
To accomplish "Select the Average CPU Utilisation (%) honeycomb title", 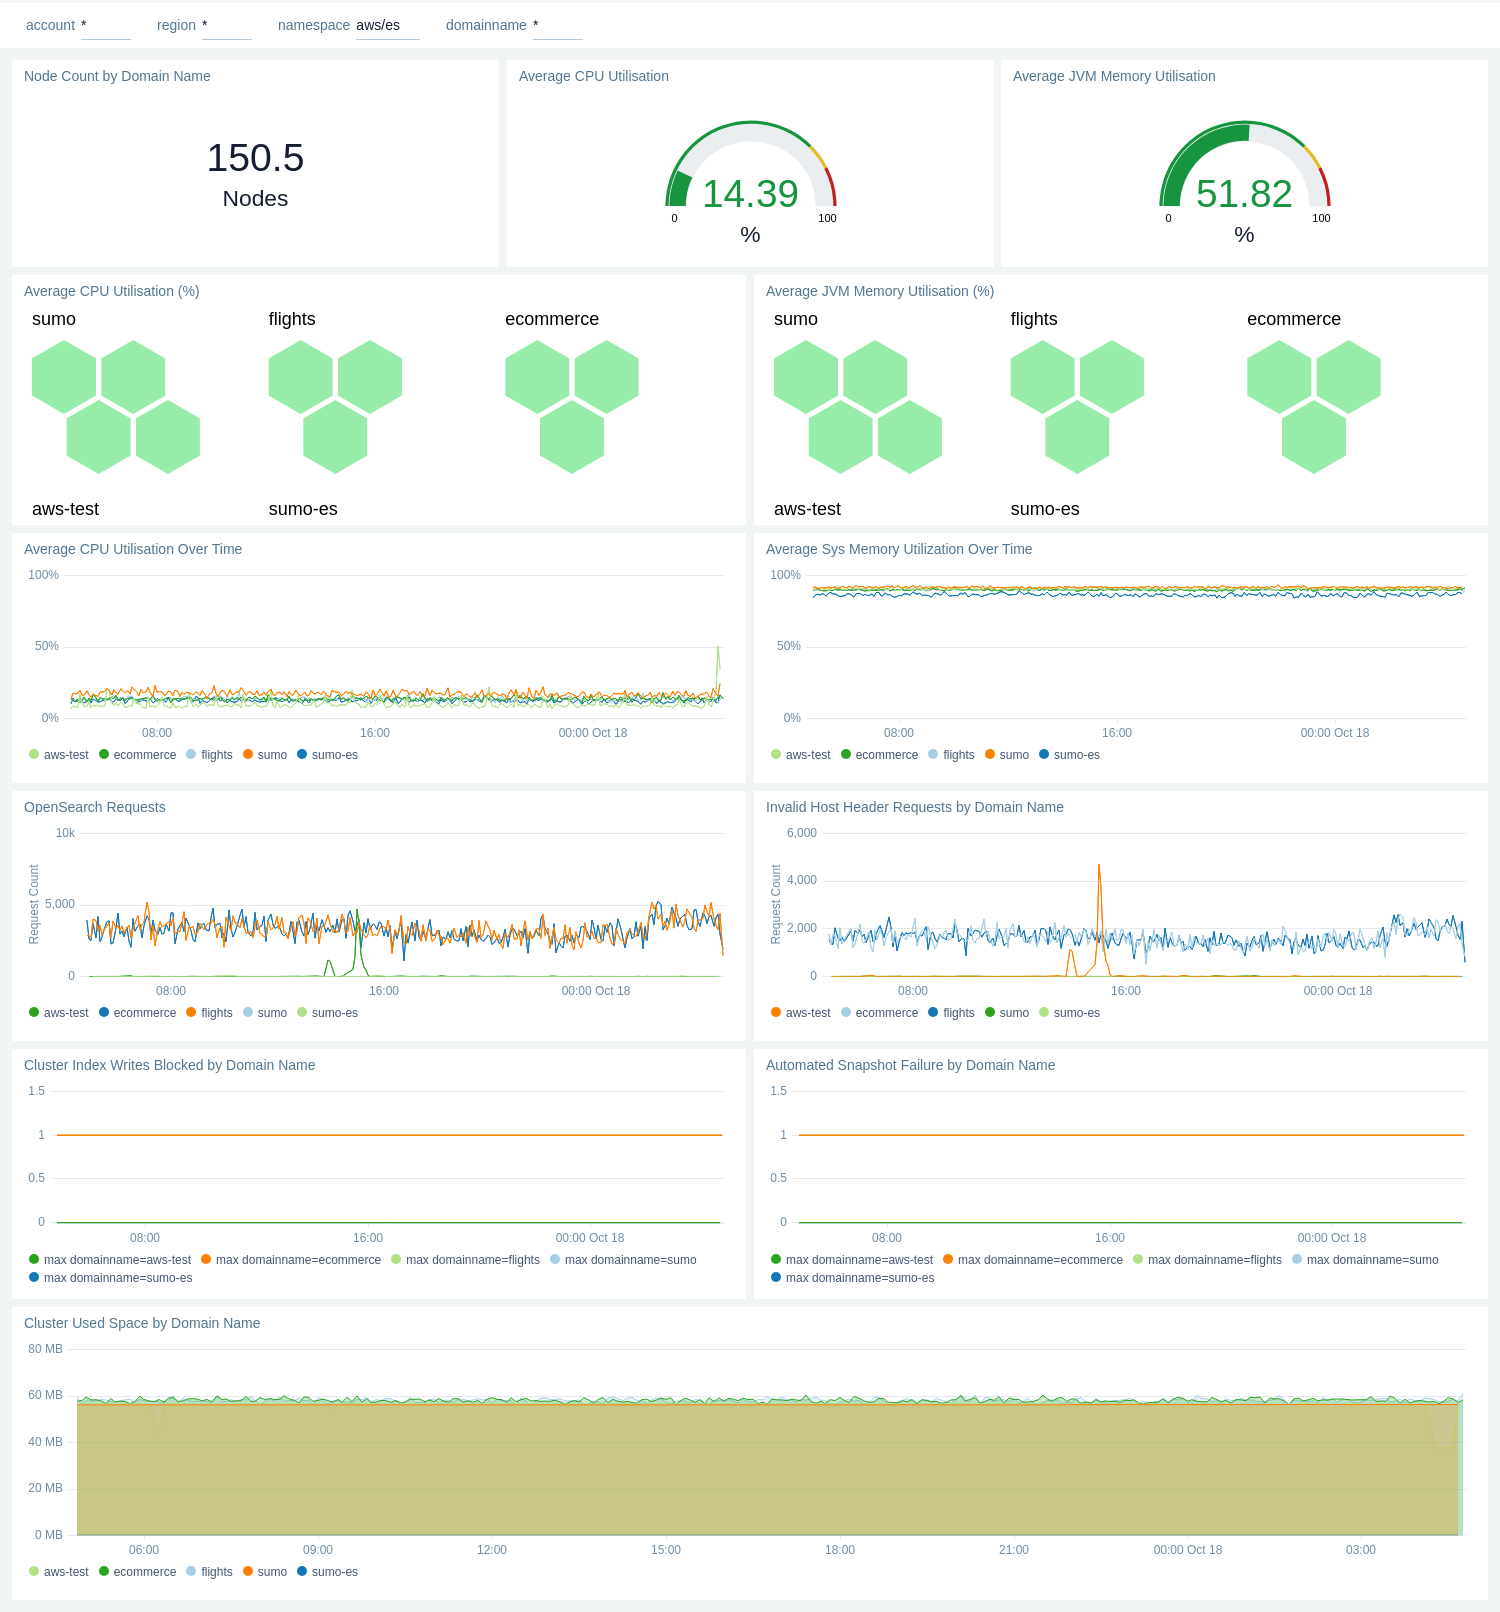I will pyautogui.click(x=112, y=291).
